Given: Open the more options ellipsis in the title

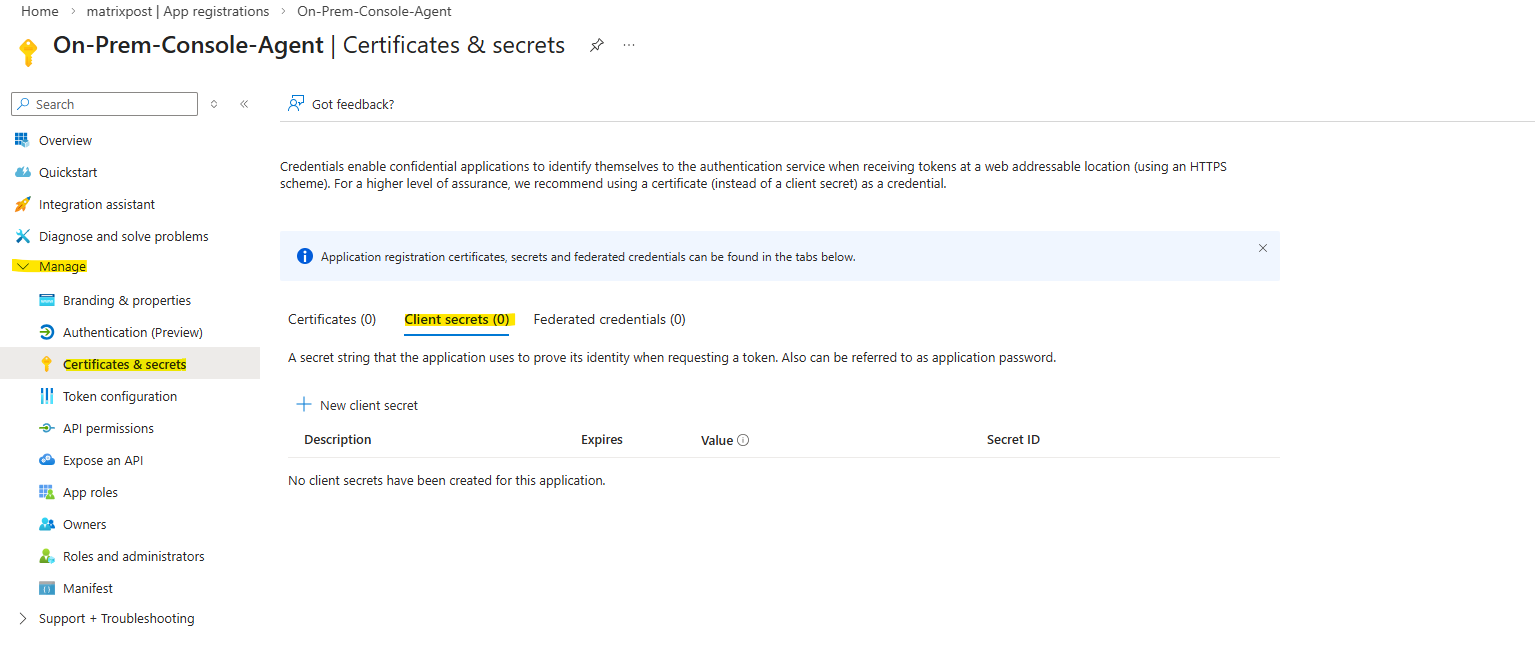Looking at the screenshot, I should pos(629,45).
